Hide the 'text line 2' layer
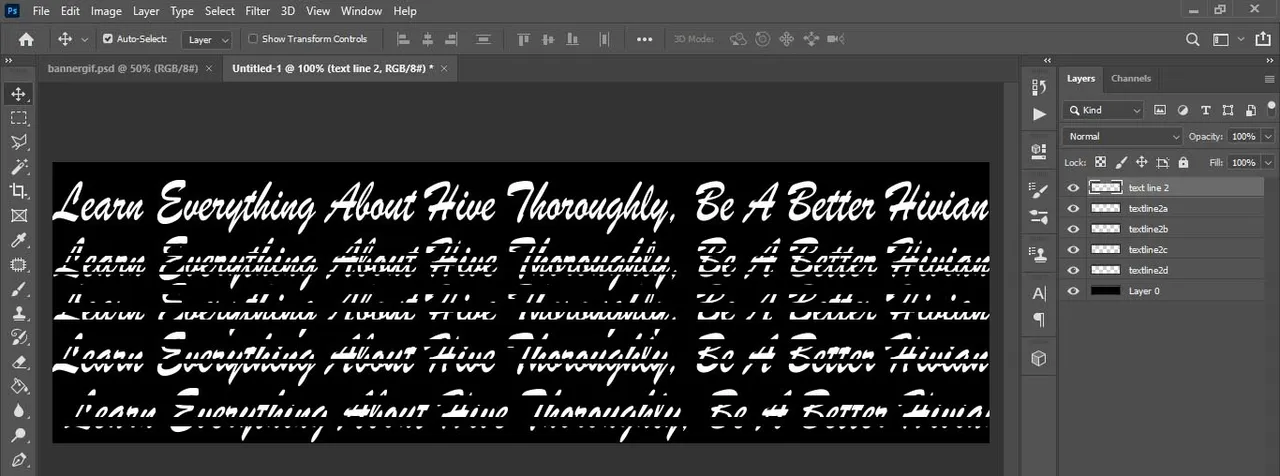Viewport: 1280px width, 476px height. (1074, 187)
